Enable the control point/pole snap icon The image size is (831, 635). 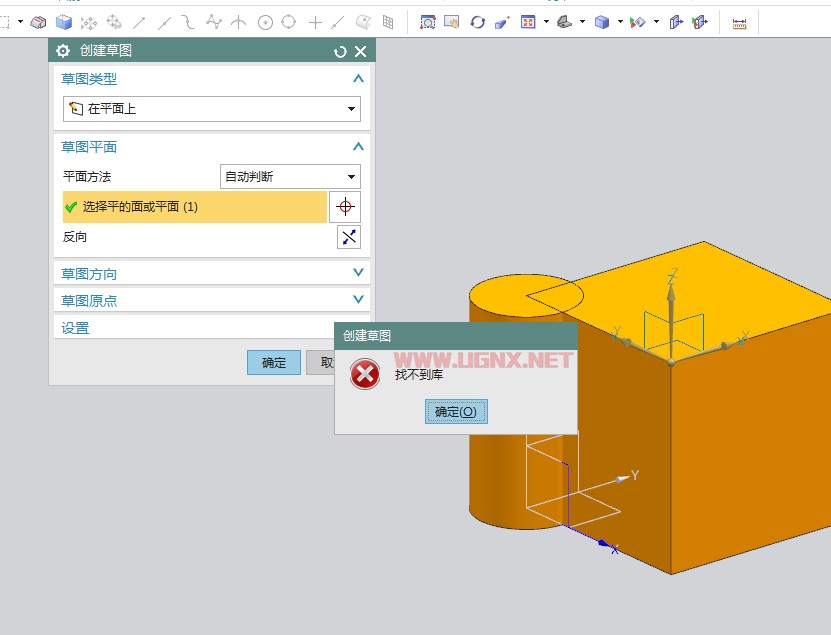point(214,22)
